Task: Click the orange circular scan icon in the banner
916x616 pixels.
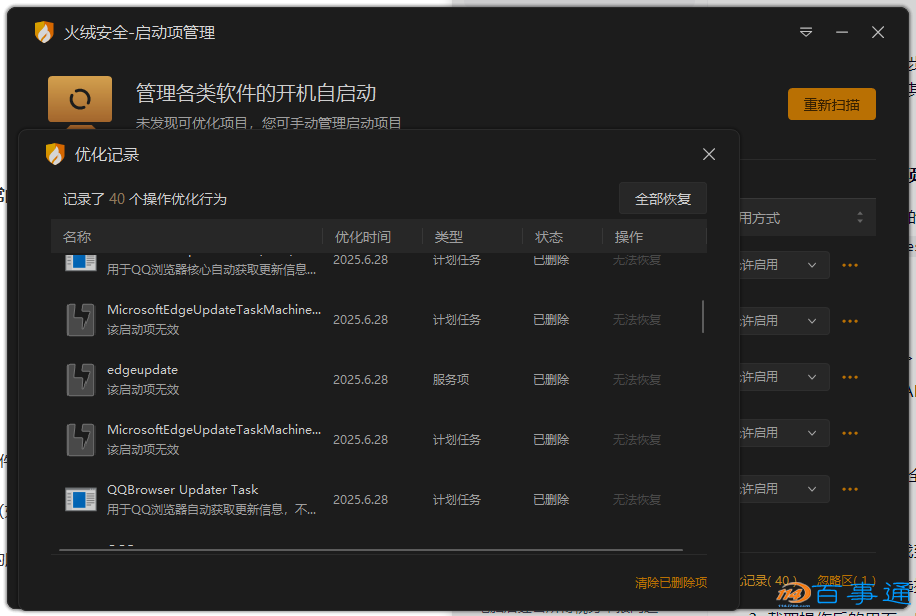Action: tap(80, 100)
